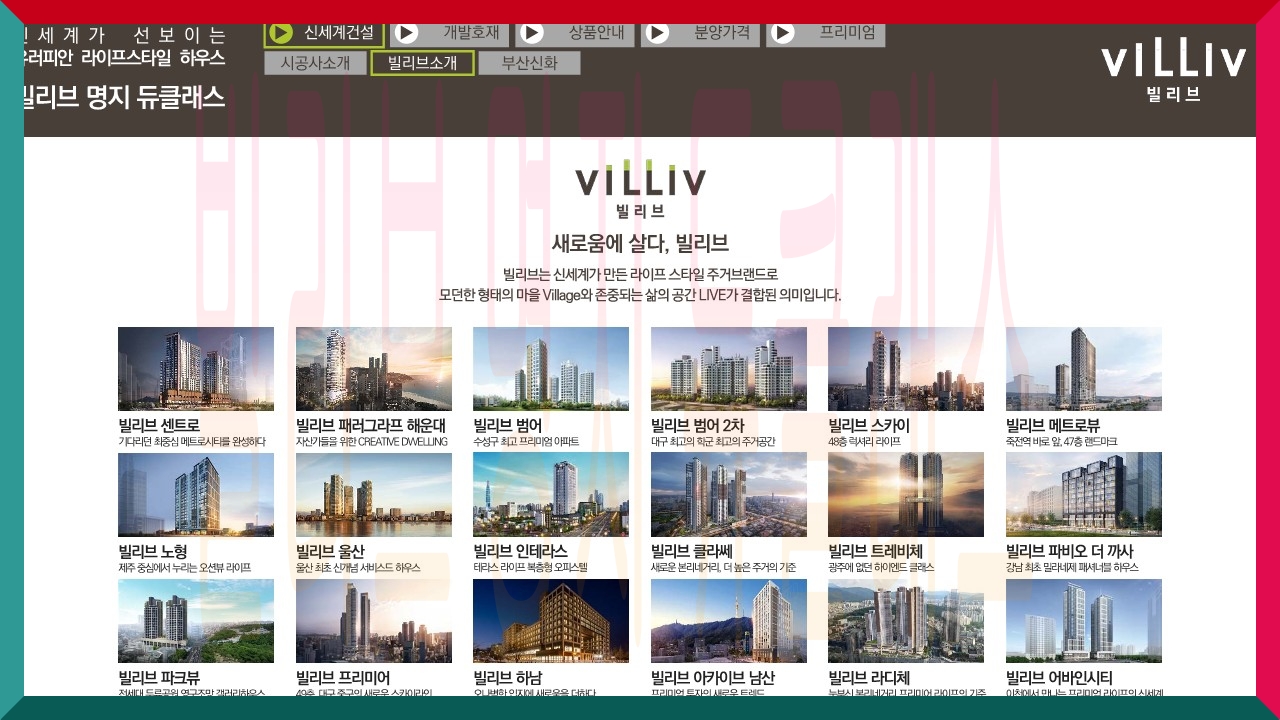Image resolution: width=1280 pixels, height=720 pixels.
Task: Click the play icon beside 분양가격
Action: [657, 33]
